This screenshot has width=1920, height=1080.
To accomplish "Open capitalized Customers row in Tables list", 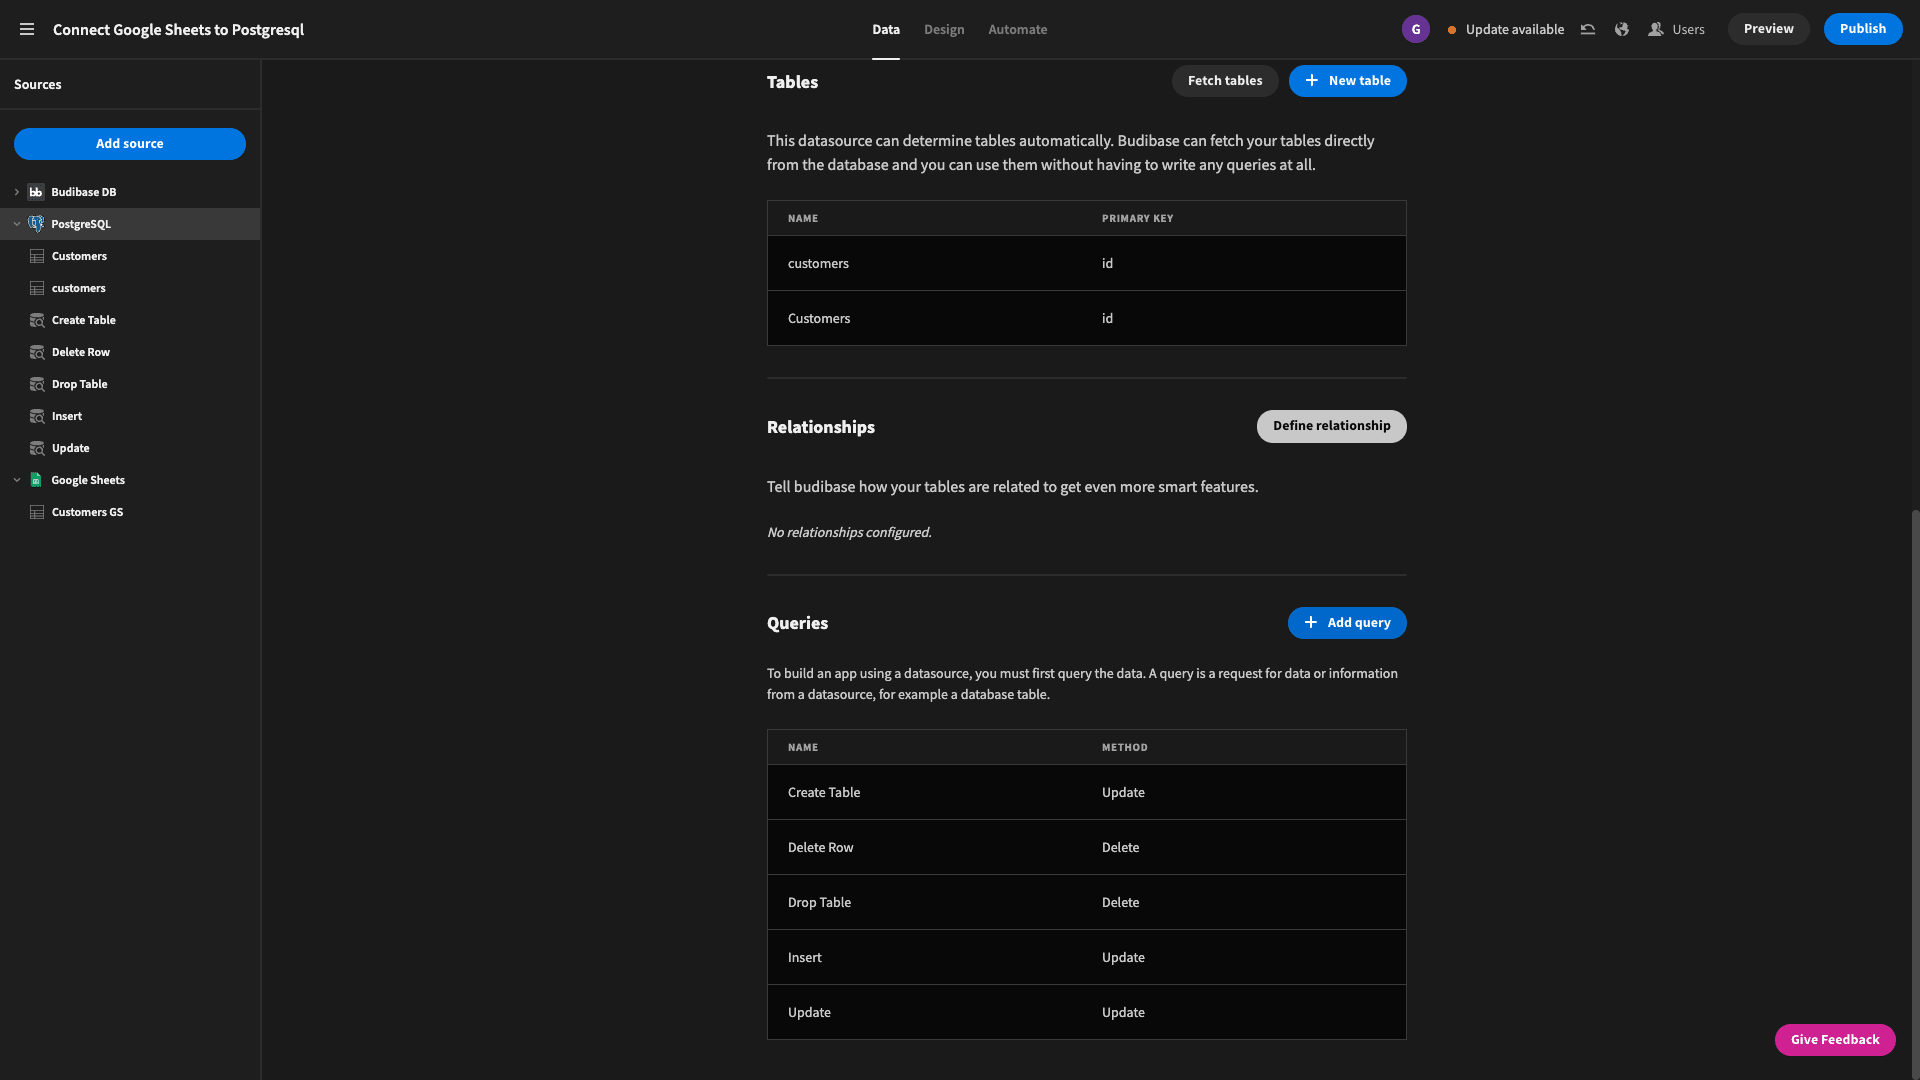I will tap(1086, 318).
